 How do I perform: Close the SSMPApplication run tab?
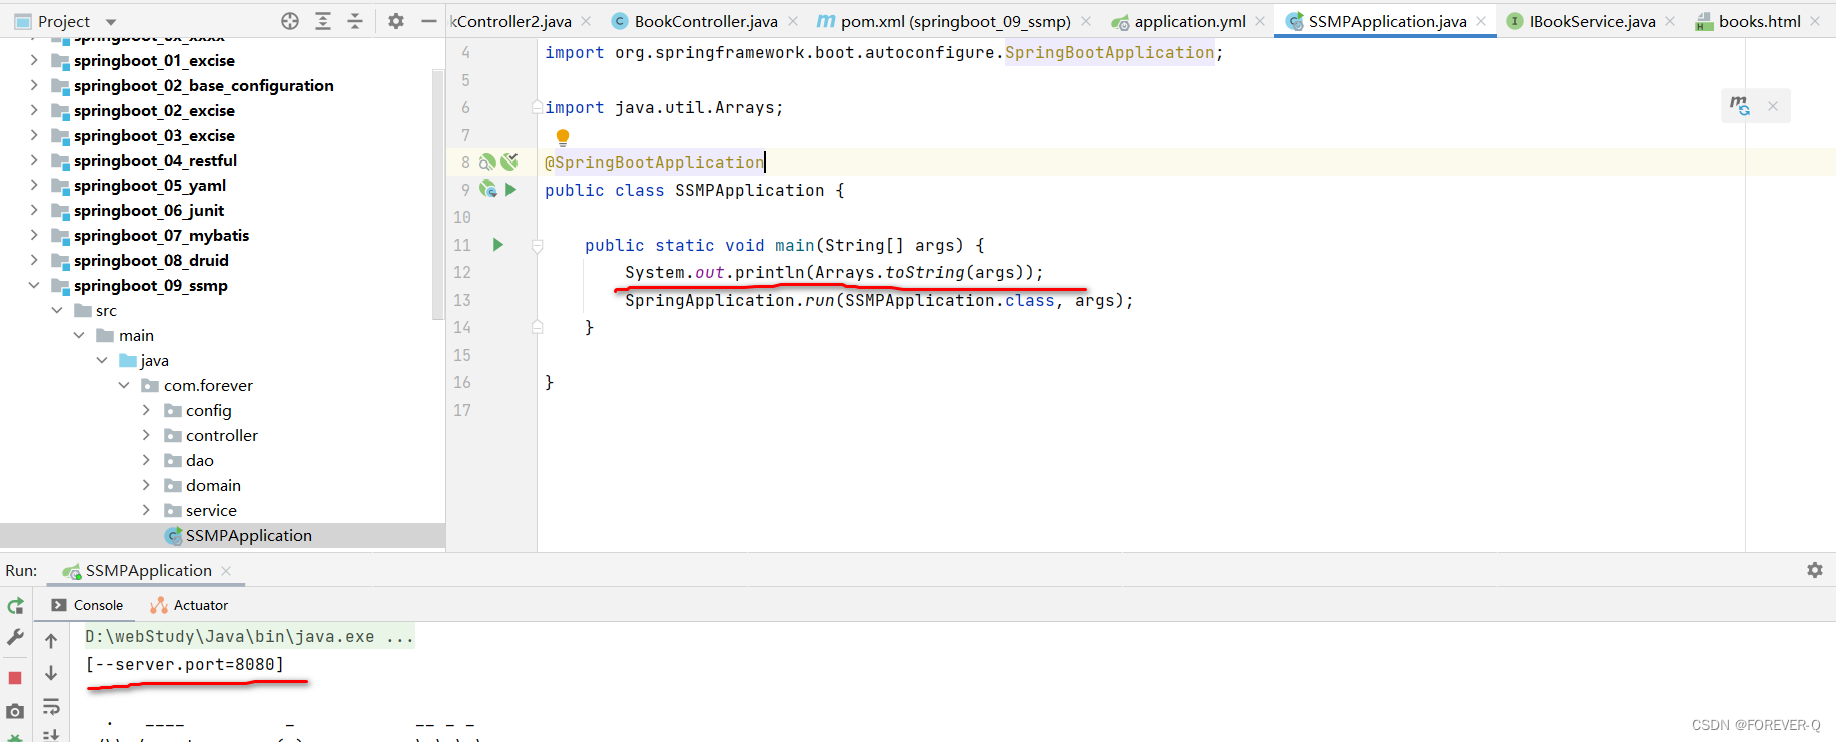click(x=226, y=571)
